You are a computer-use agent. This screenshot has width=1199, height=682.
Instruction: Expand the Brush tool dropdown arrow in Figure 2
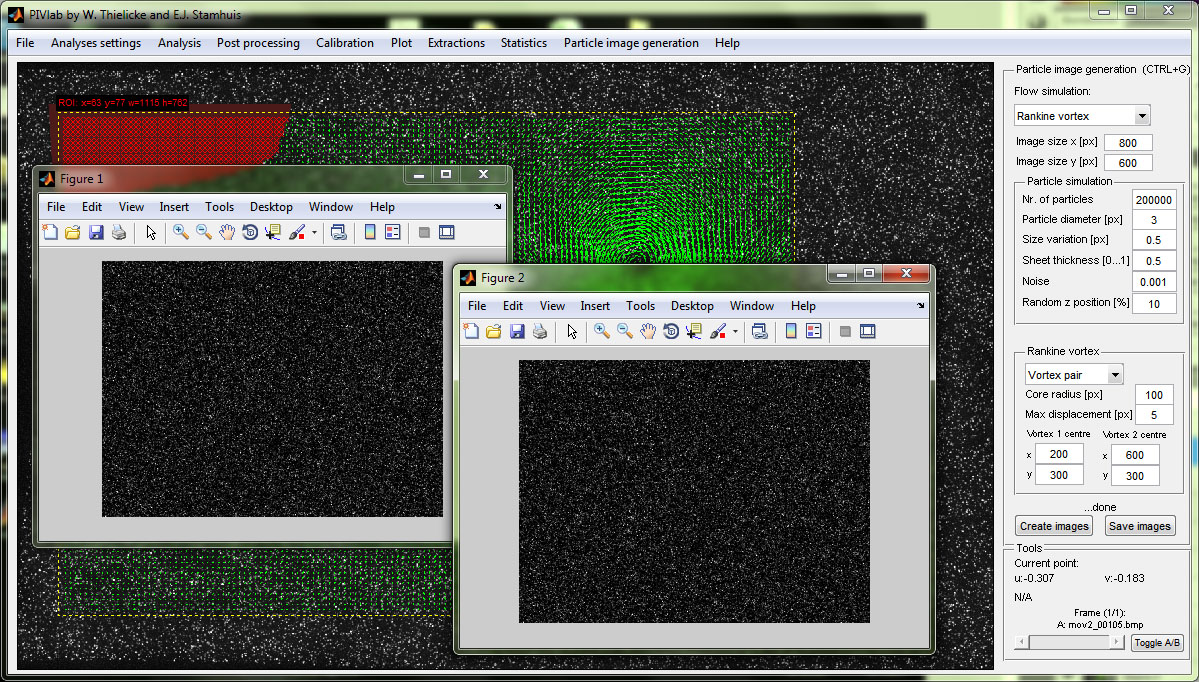click(735, 331)
